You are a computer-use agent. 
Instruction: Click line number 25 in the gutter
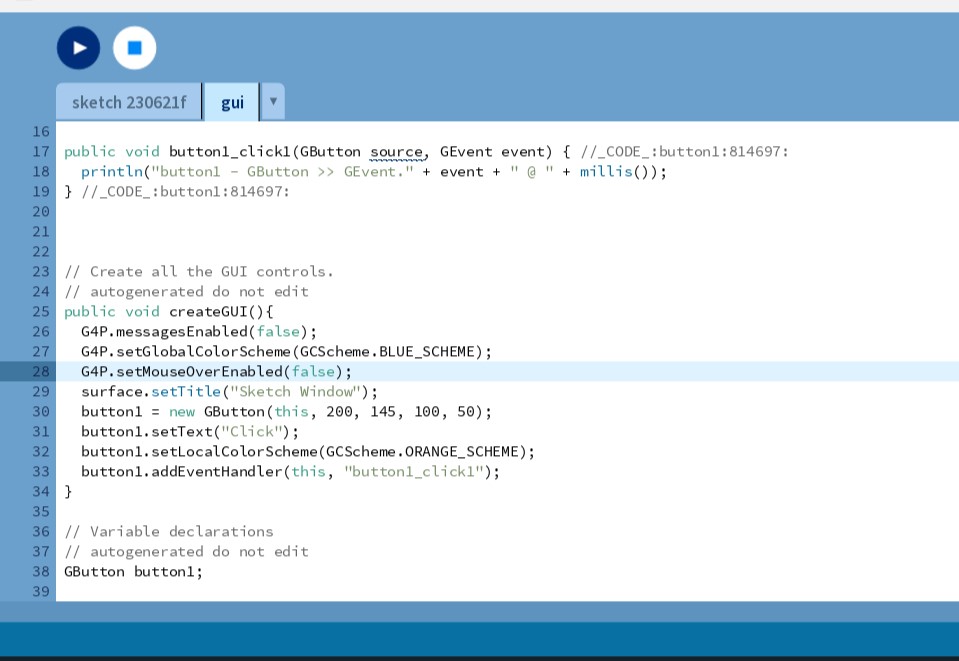tap(41, 311)
